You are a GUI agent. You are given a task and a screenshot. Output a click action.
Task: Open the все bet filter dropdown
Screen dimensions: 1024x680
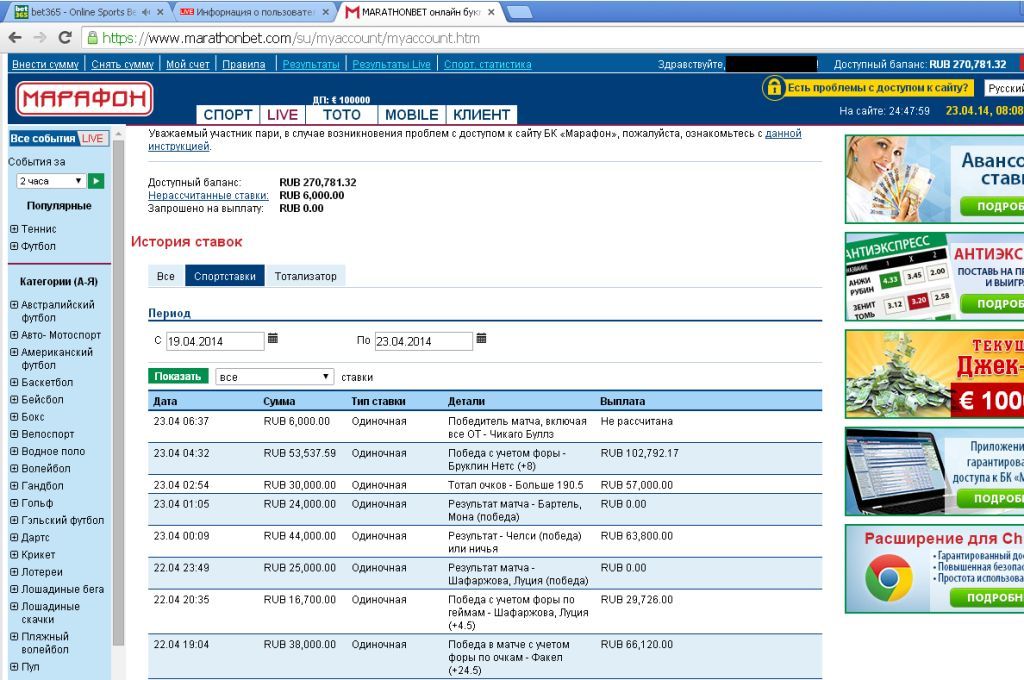275,377
